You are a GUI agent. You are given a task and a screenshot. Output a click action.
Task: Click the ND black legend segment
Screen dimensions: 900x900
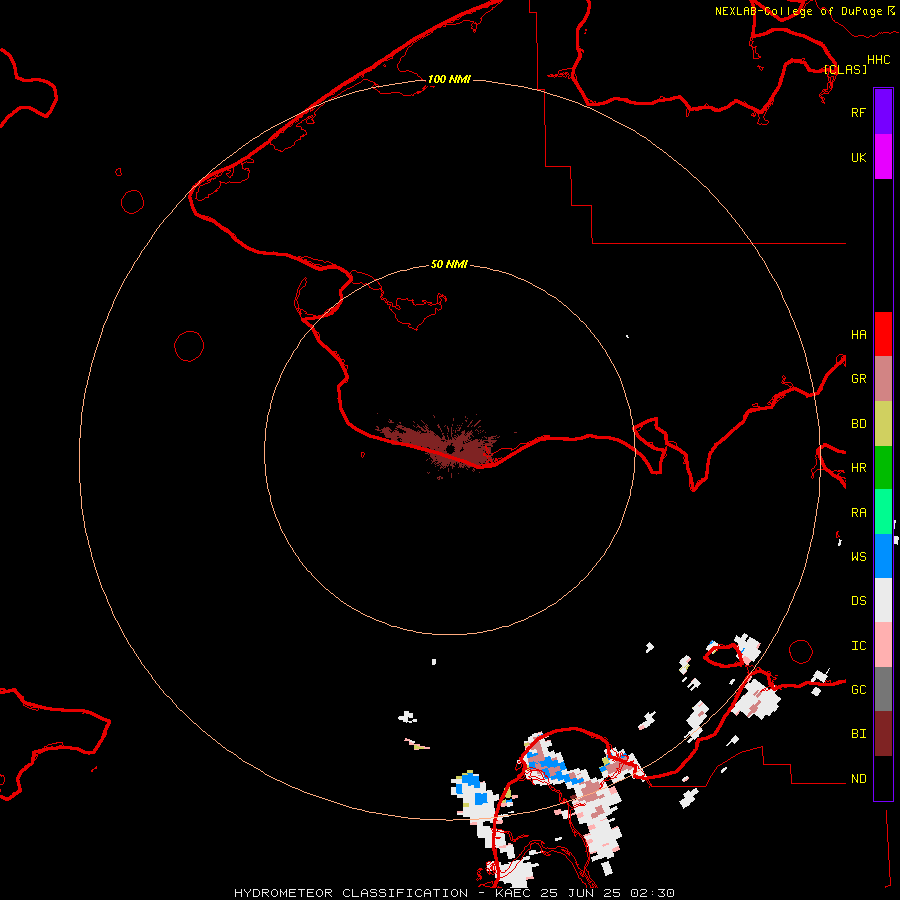click(x=883, y=778)
